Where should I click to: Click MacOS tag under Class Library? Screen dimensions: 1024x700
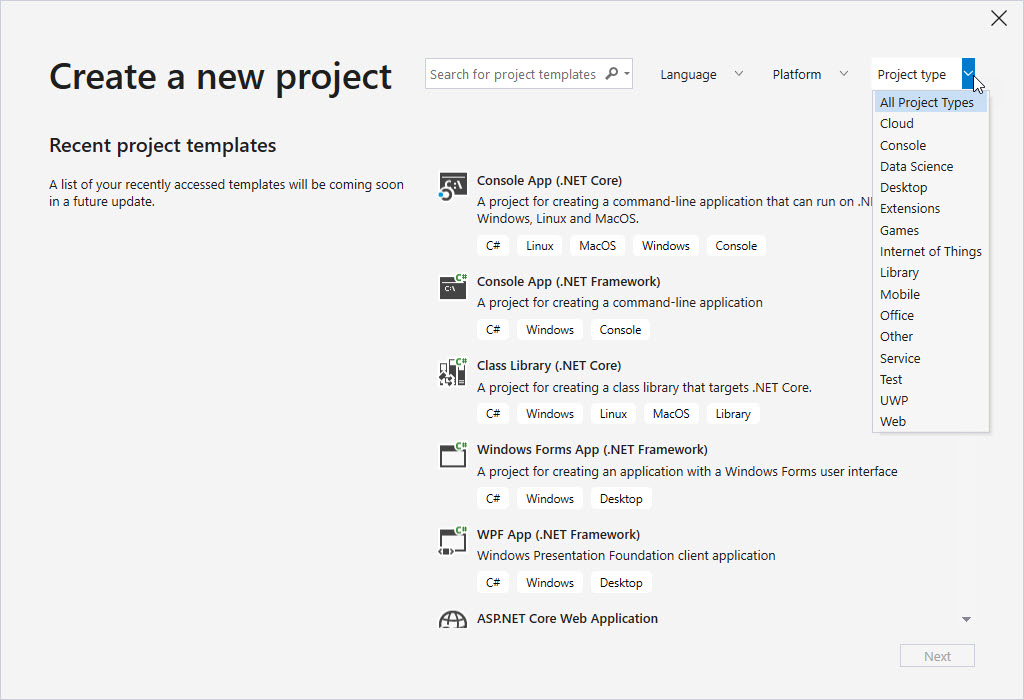click(671, 414)
